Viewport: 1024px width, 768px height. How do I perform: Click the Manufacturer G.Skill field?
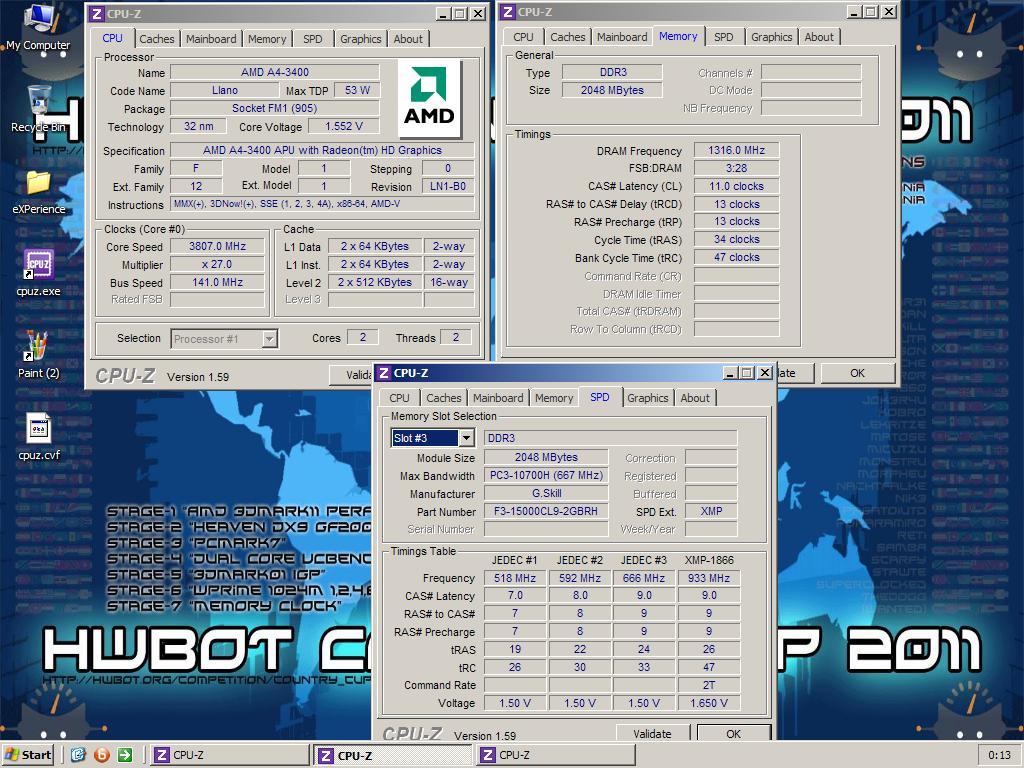[x=546, y=494]
